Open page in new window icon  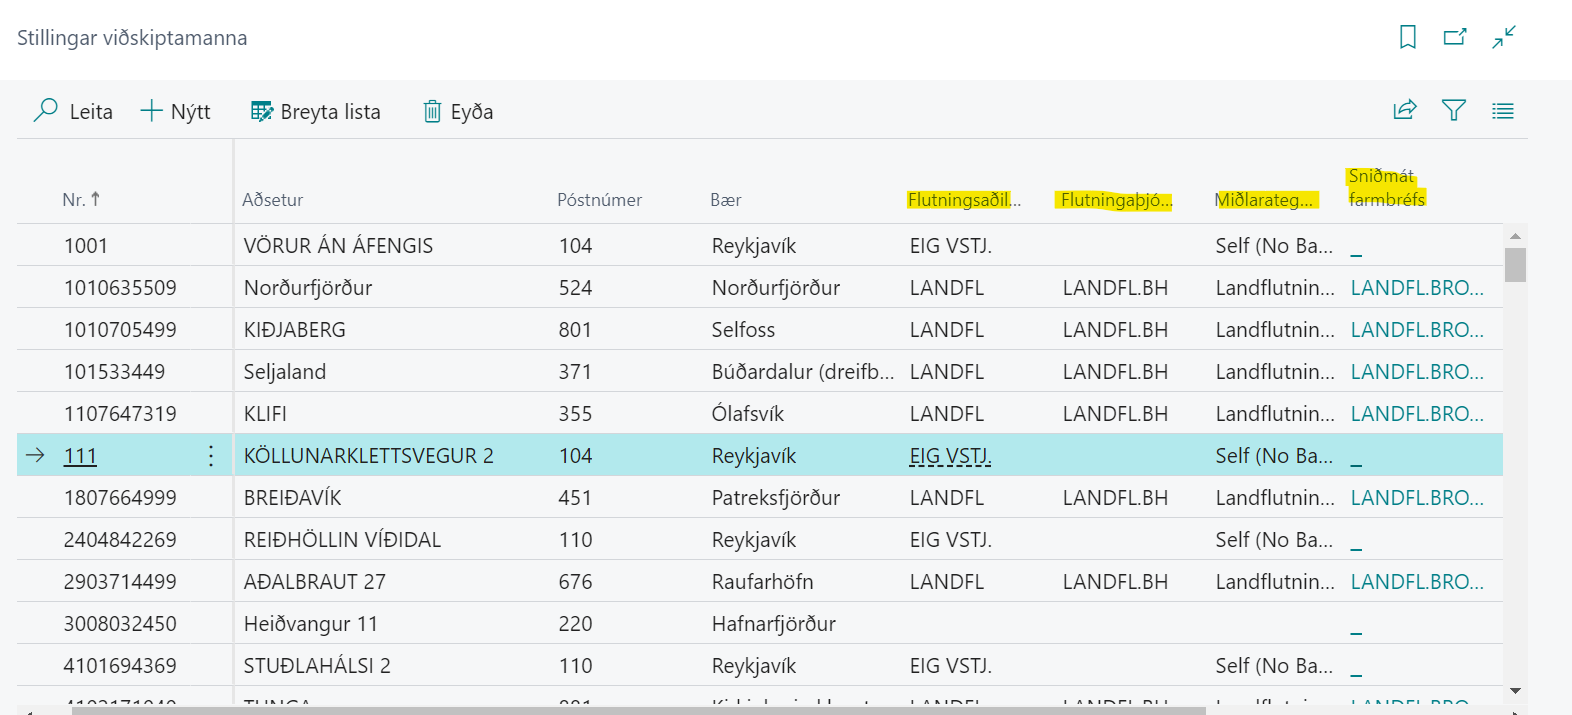pos(1455,37)
